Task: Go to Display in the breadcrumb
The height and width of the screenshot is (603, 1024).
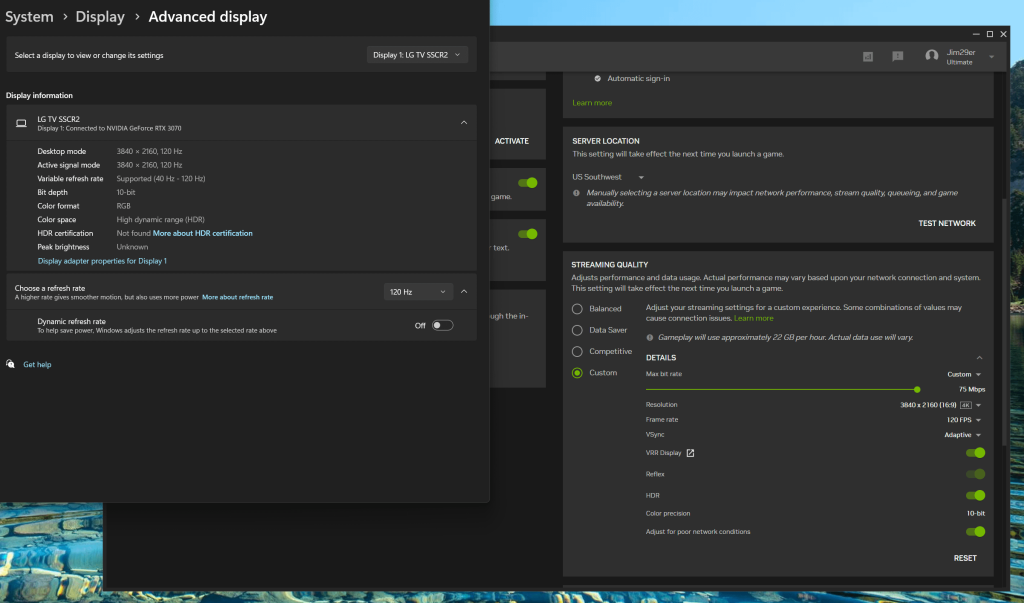Action: click(100, 16)
